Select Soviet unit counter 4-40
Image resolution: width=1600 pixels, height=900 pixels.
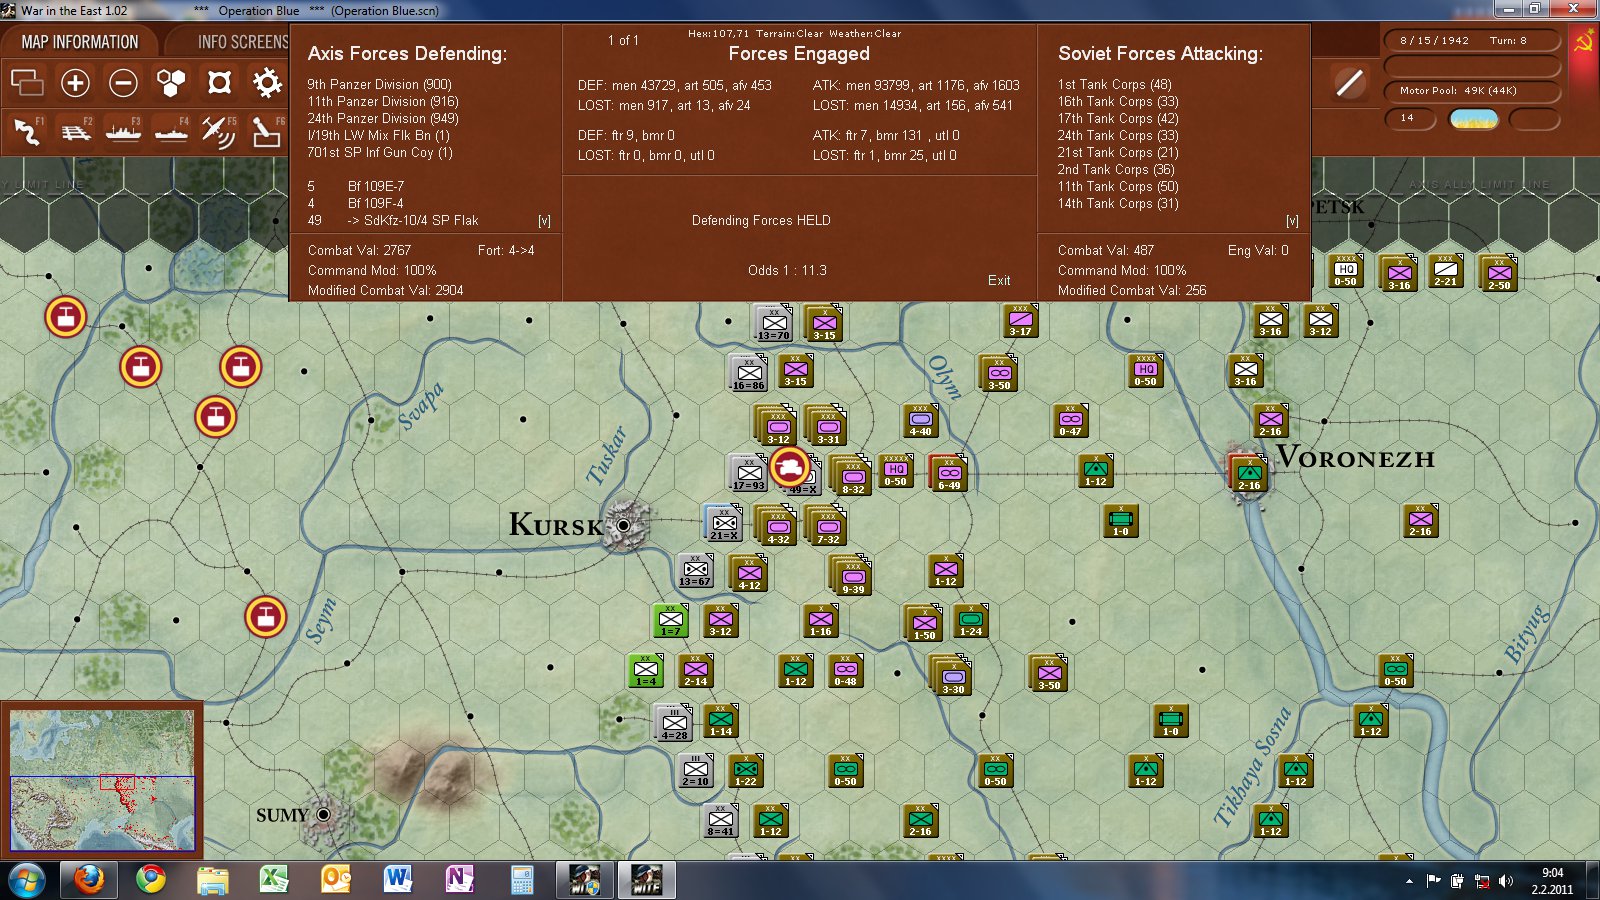click(x=920, y=420)
